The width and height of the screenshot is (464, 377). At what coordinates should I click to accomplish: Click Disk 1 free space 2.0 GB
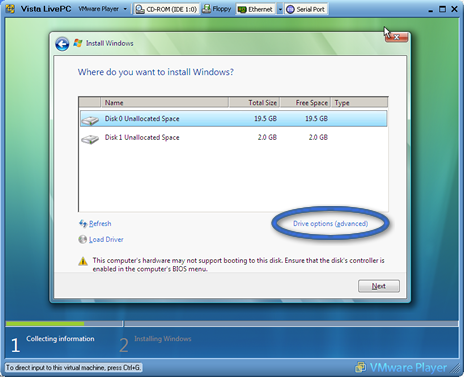click(x=318, y=137)
